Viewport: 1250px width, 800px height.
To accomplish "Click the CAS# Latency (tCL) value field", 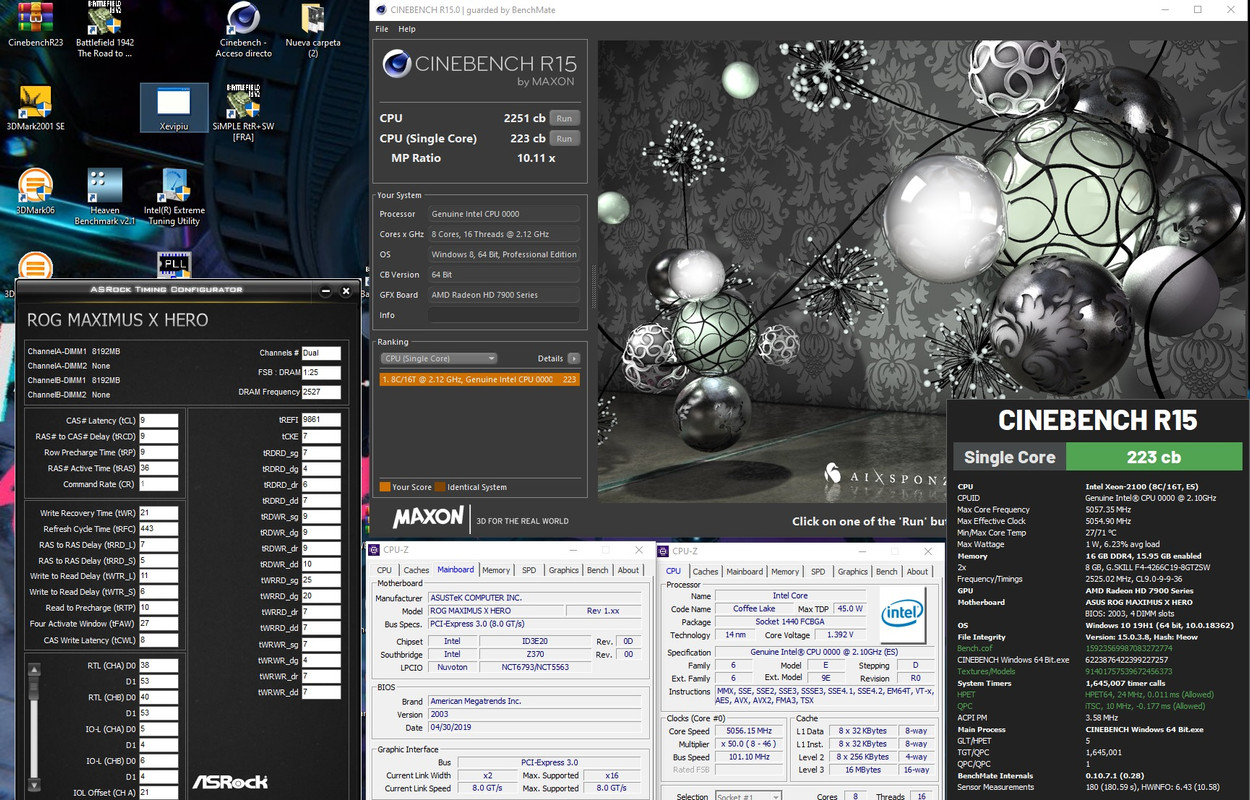I will (x=158, y=421).
